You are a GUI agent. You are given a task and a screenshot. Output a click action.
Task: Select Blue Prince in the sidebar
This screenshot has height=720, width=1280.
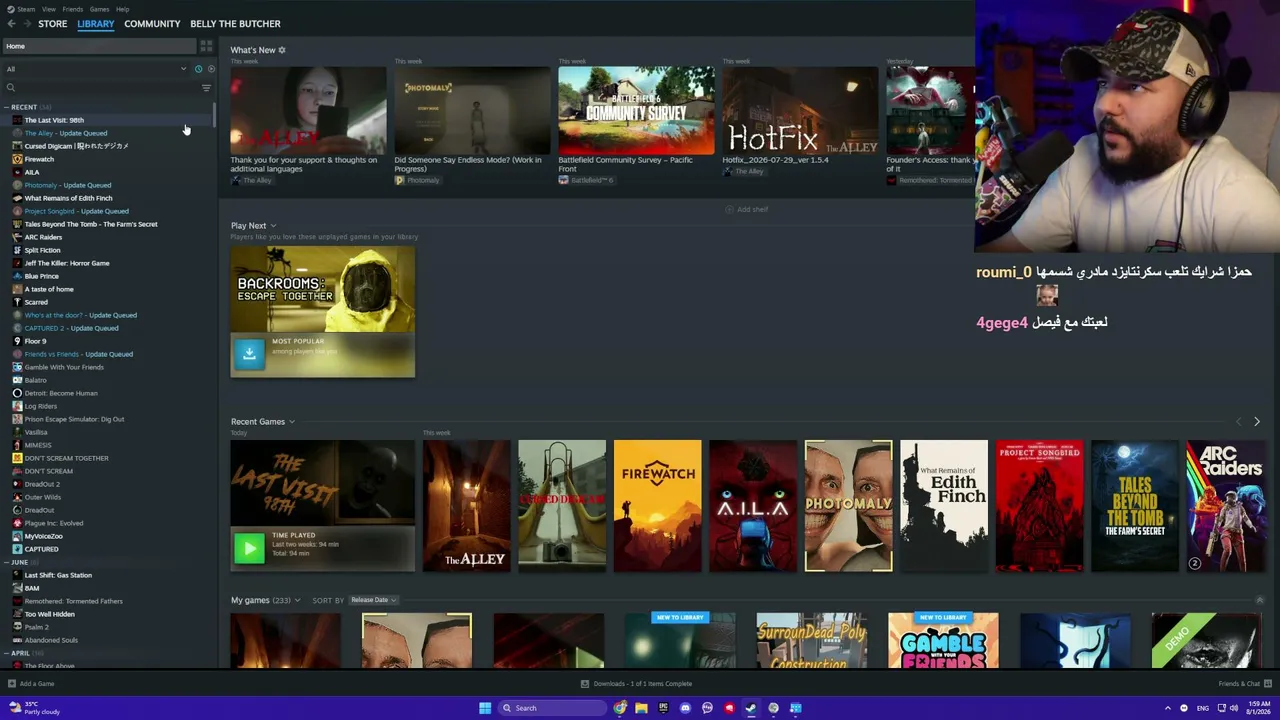(41, 276)
